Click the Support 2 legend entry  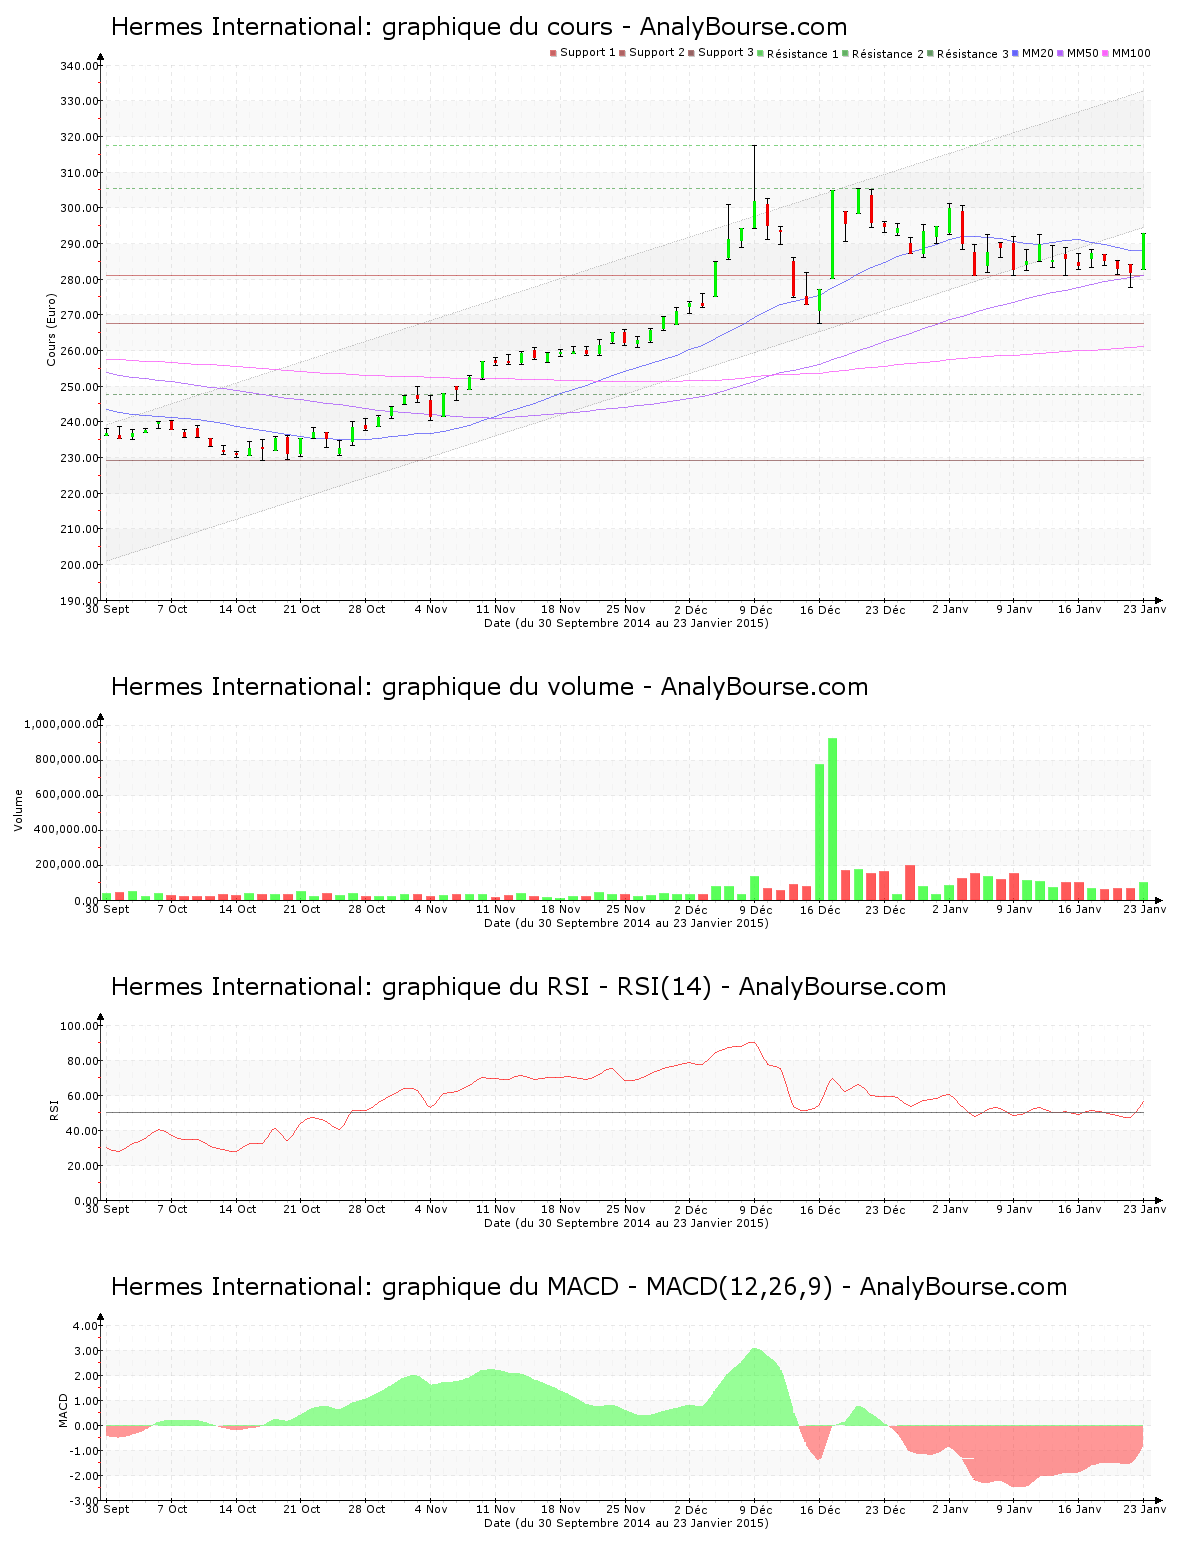(652, 53)
